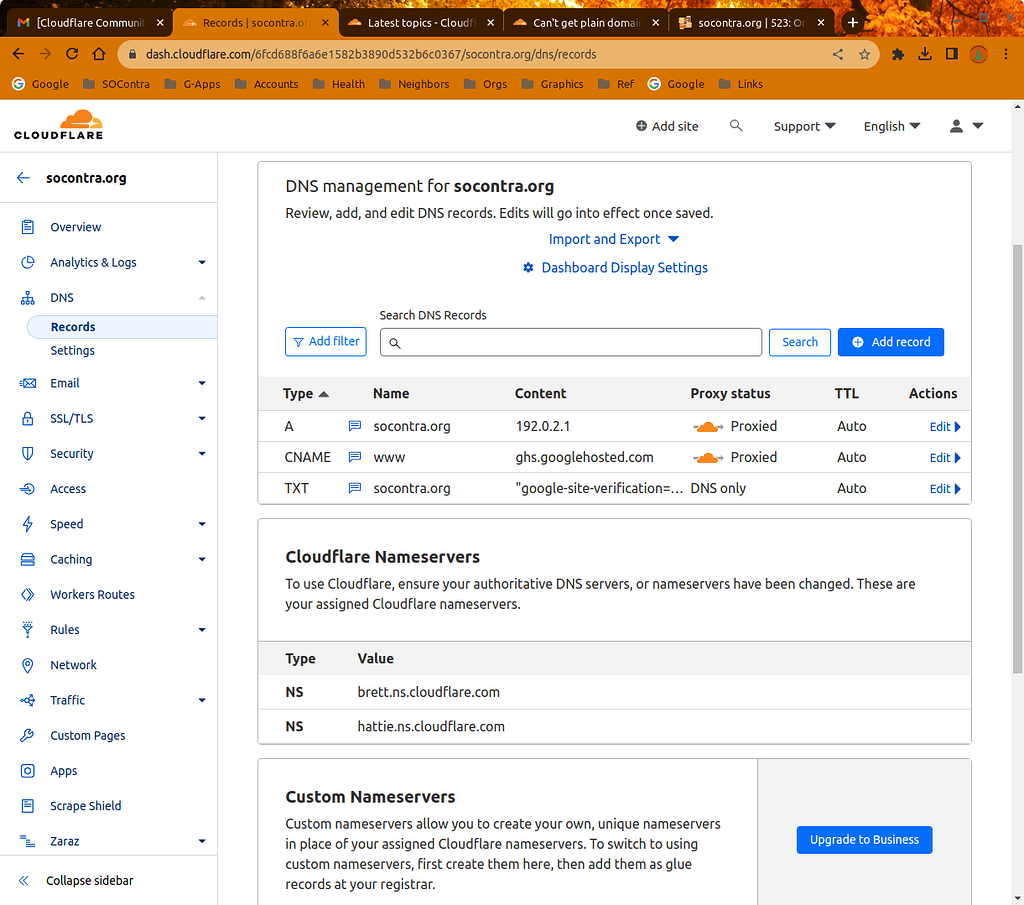Click the bookmark star in address bar
1024x905 pixels.
pos(865,54)
